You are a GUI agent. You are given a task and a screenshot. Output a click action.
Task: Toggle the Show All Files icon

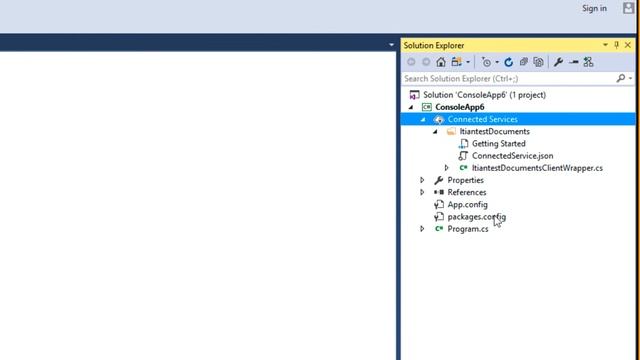click(539, 62)
